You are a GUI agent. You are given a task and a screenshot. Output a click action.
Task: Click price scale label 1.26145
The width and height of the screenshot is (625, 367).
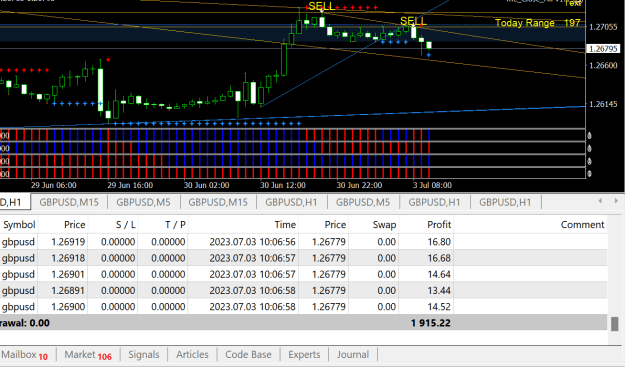click(x=603, y=104)
